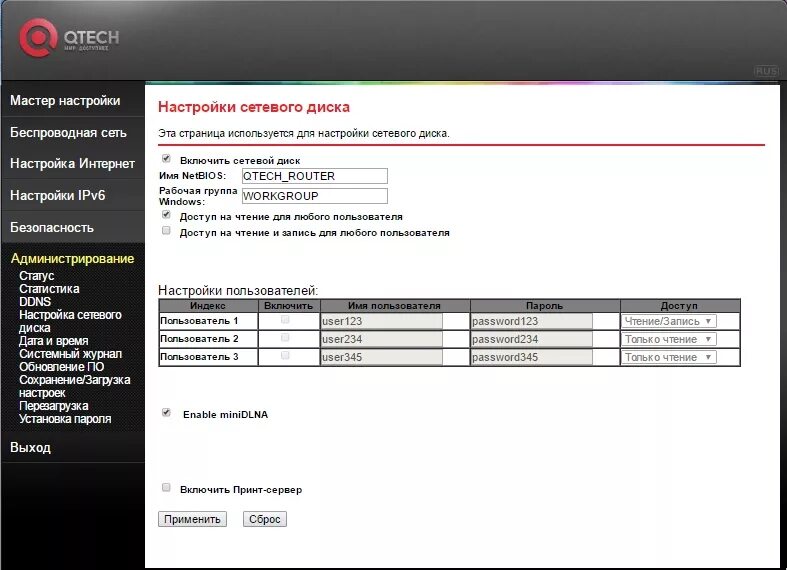Viewport: 787px width, 570px height.
Task: Click the Применить button
Action: 192,519
